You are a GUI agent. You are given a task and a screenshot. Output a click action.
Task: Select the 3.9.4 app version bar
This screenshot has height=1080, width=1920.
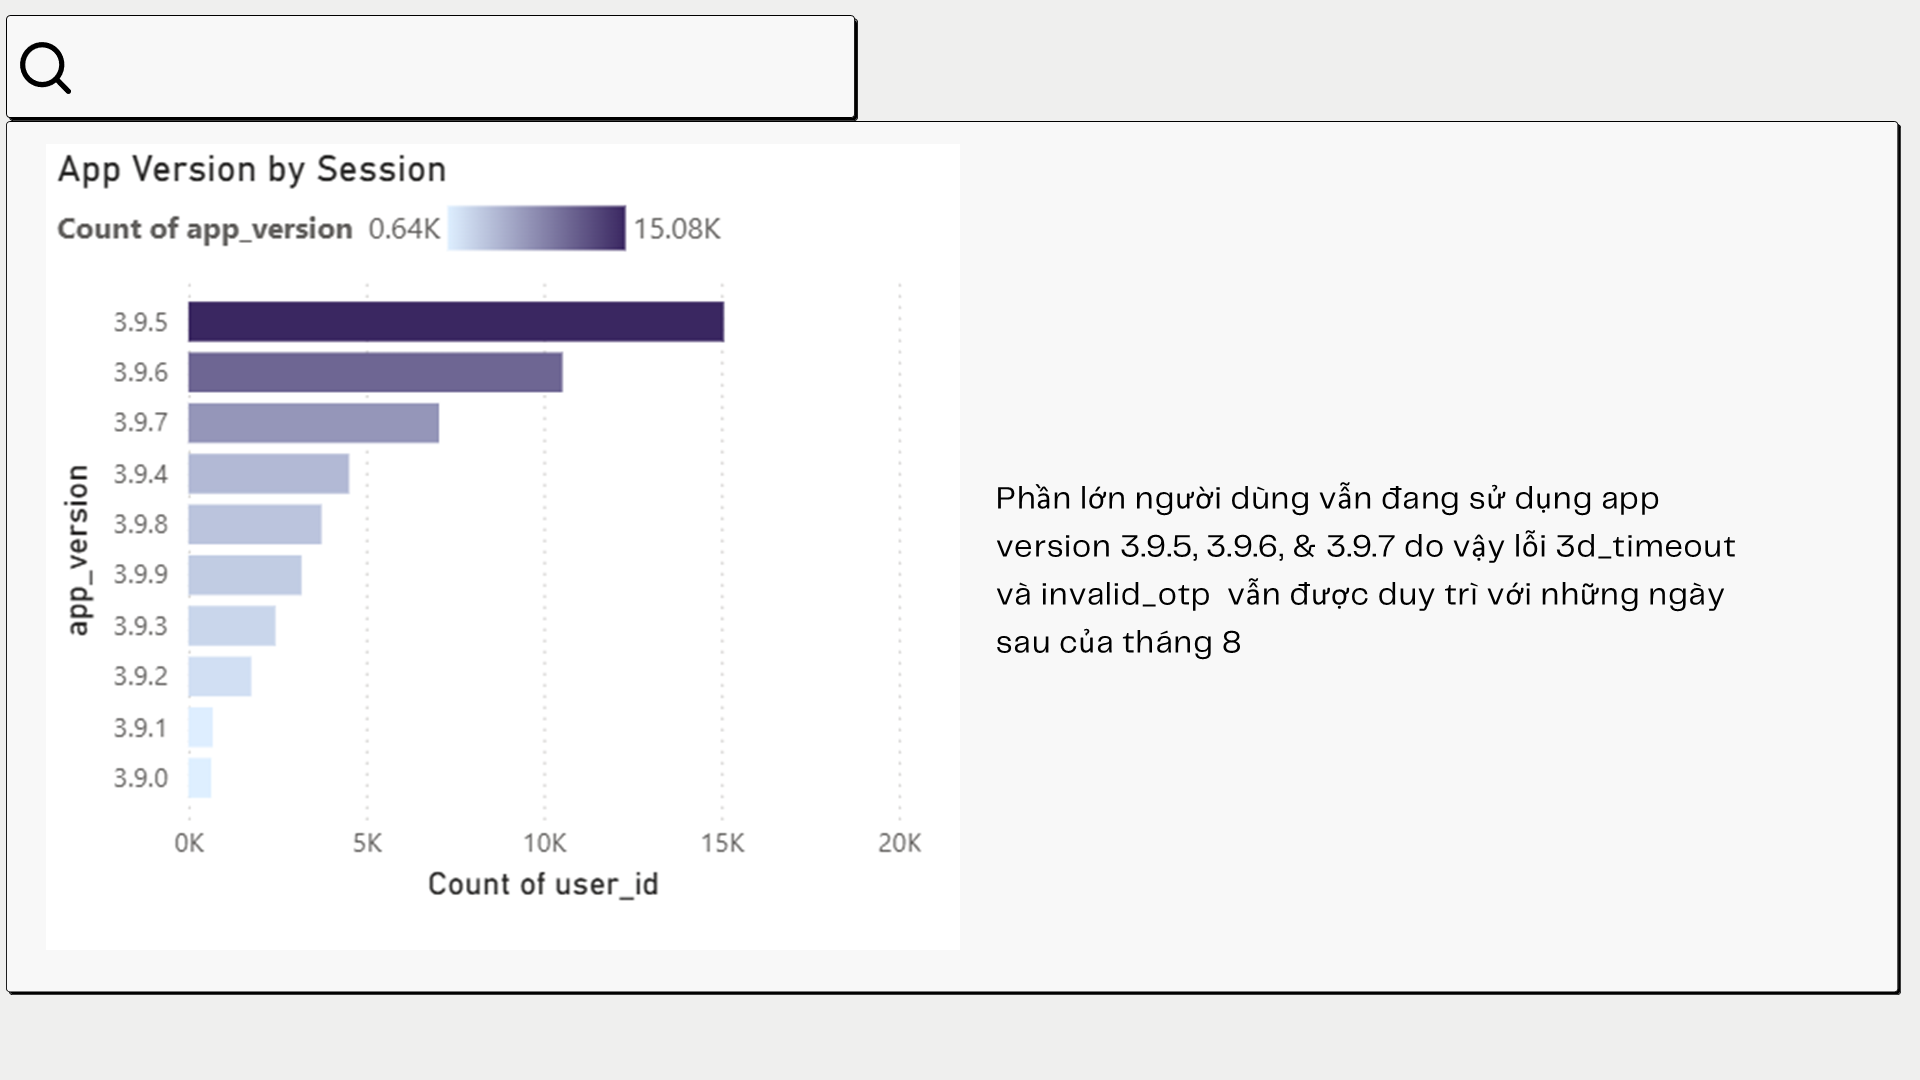click(x=268, y=474)
